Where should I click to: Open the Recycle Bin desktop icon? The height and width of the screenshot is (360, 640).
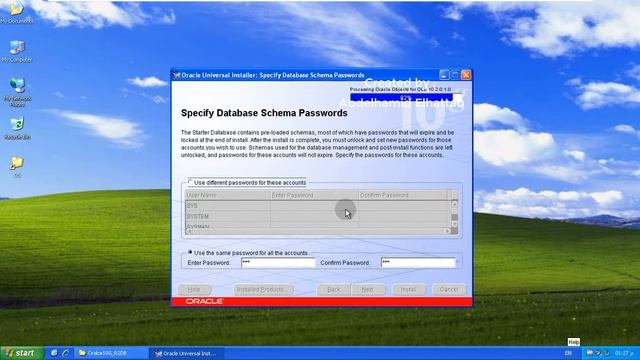pyautogui.click(x=17, y=129)
